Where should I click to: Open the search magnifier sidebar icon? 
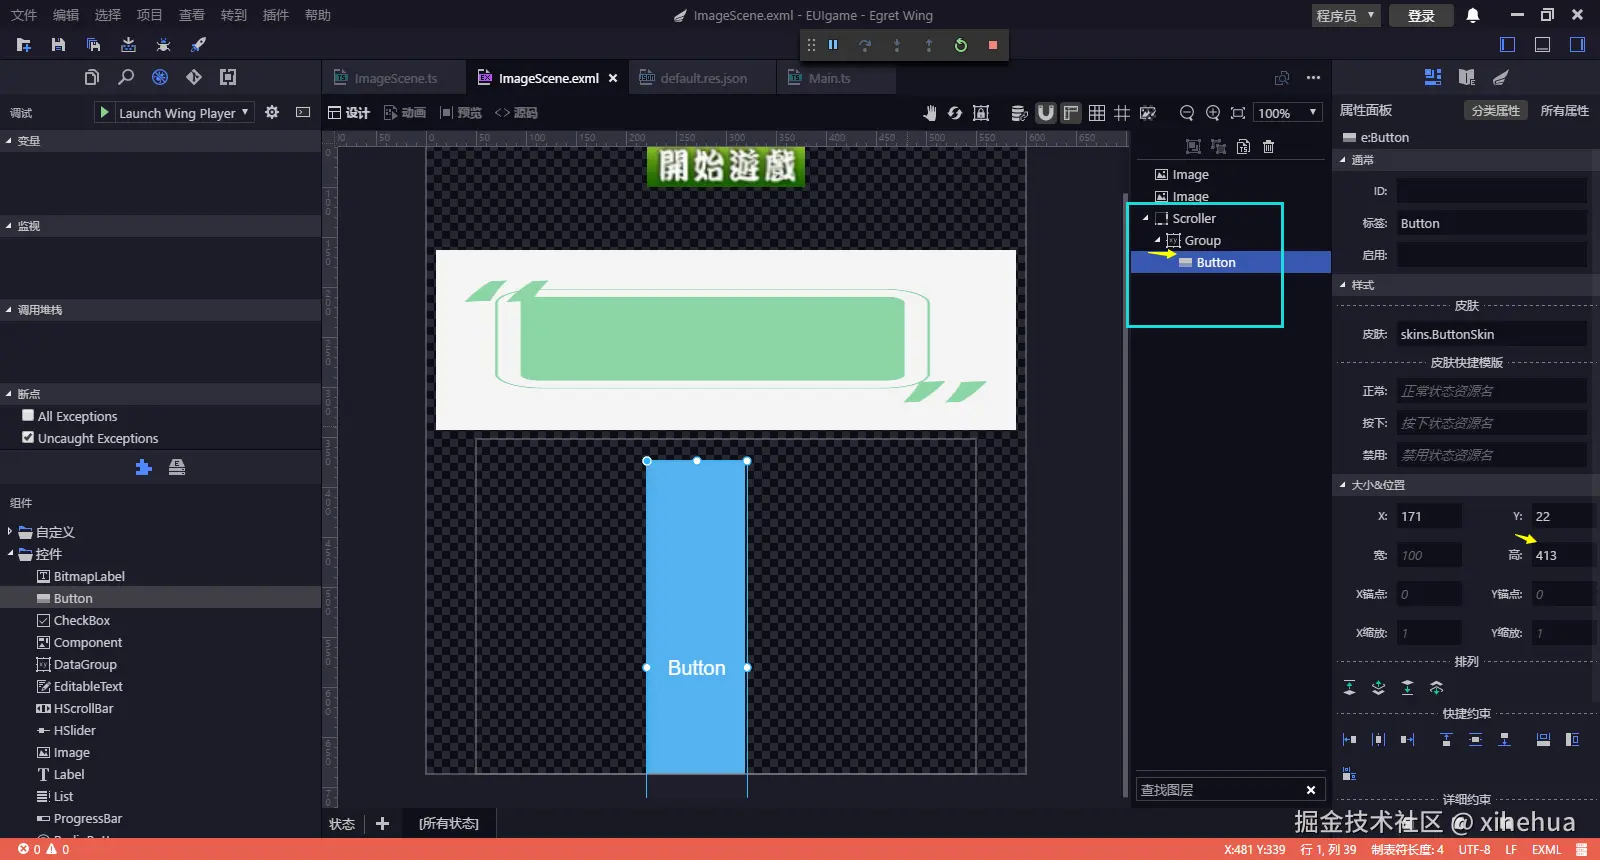tap(126, 77)
